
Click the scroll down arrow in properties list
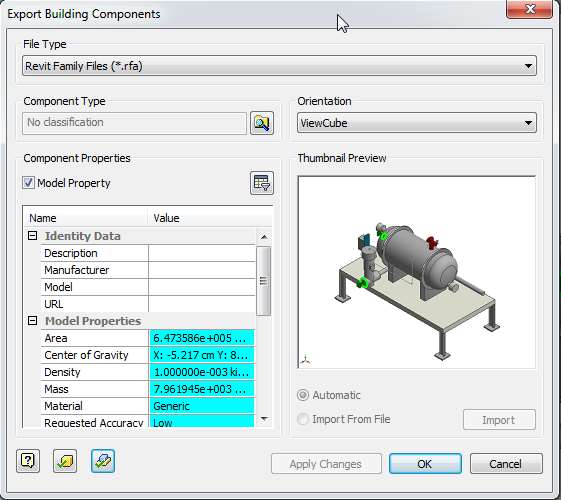pyautogui.click(x=264, y=418)
